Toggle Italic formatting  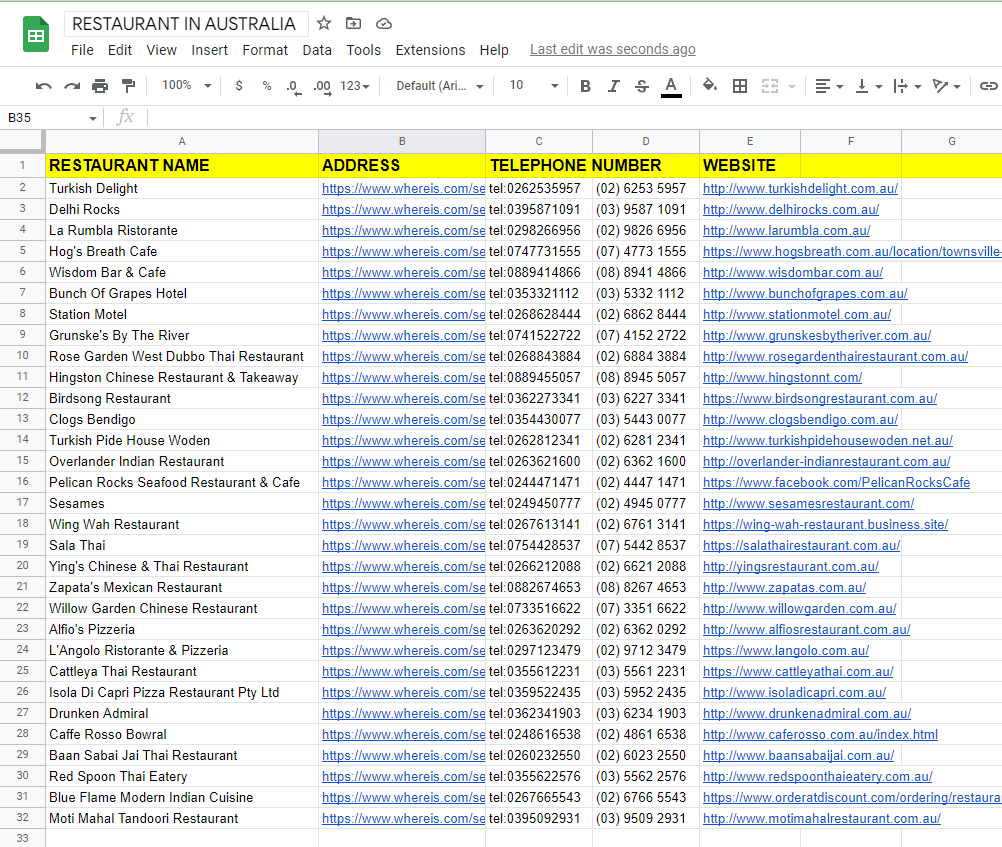click(x=613, y=86)
